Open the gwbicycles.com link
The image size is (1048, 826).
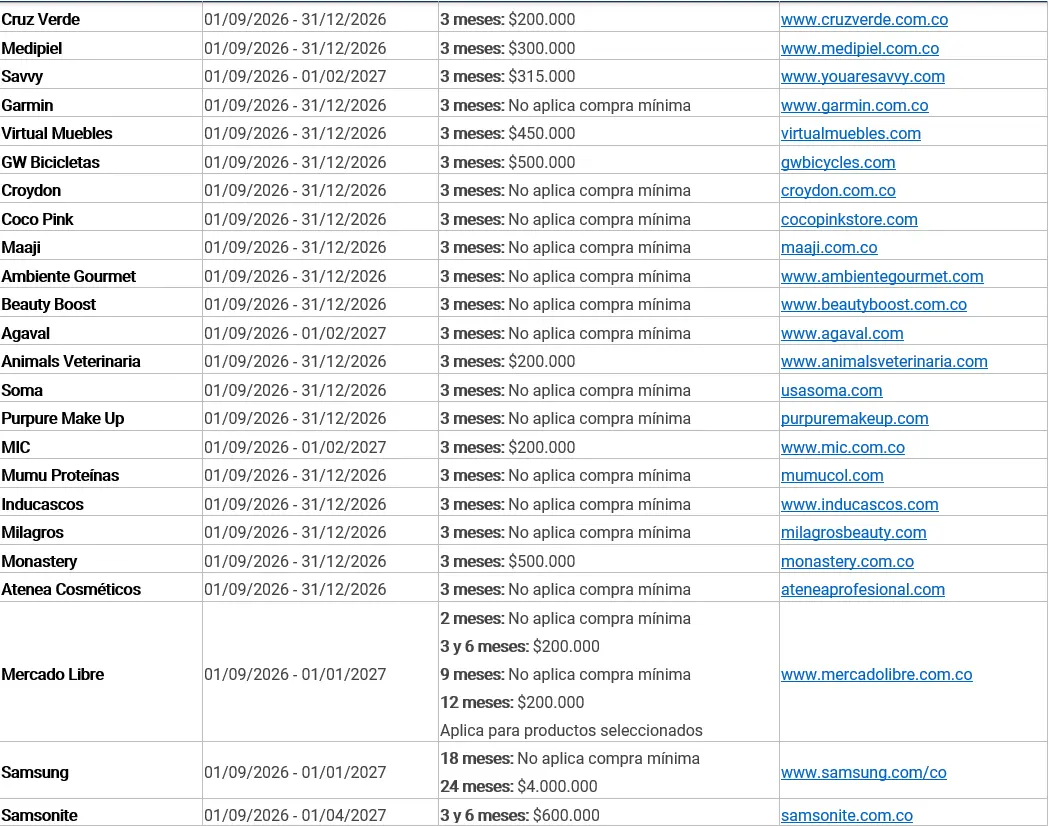click(837, 162)
